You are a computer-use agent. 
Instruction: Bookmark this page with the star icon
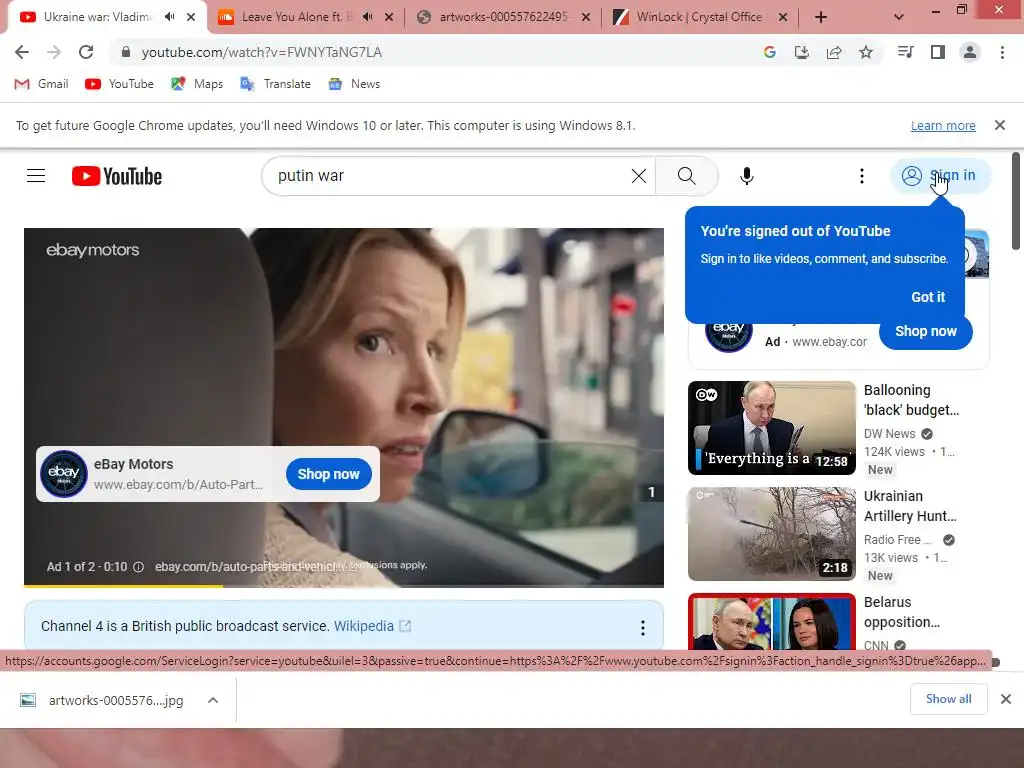(866, 52)
